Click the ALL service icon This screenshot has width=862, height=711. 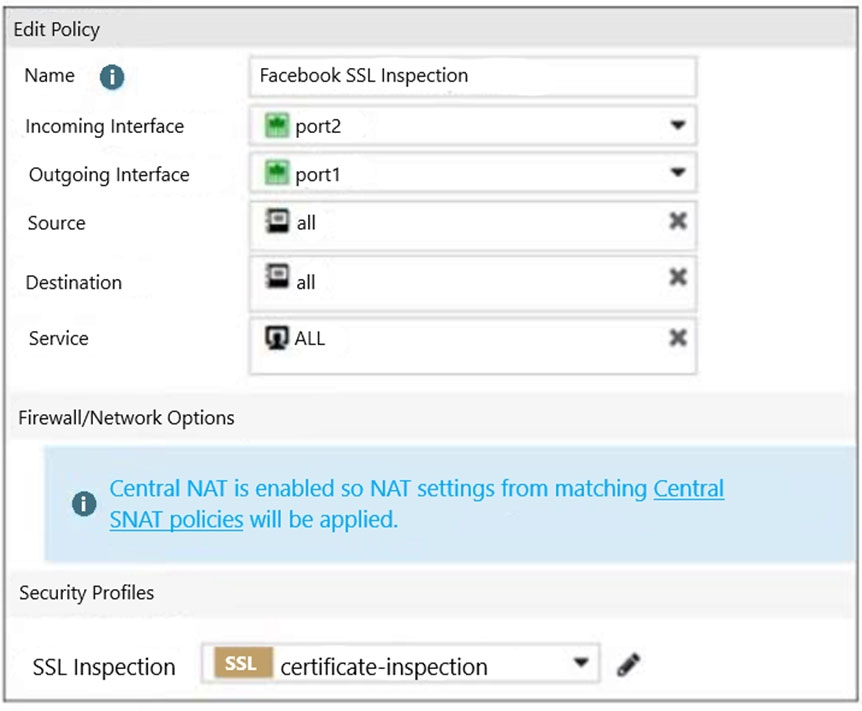click(277, 338)
